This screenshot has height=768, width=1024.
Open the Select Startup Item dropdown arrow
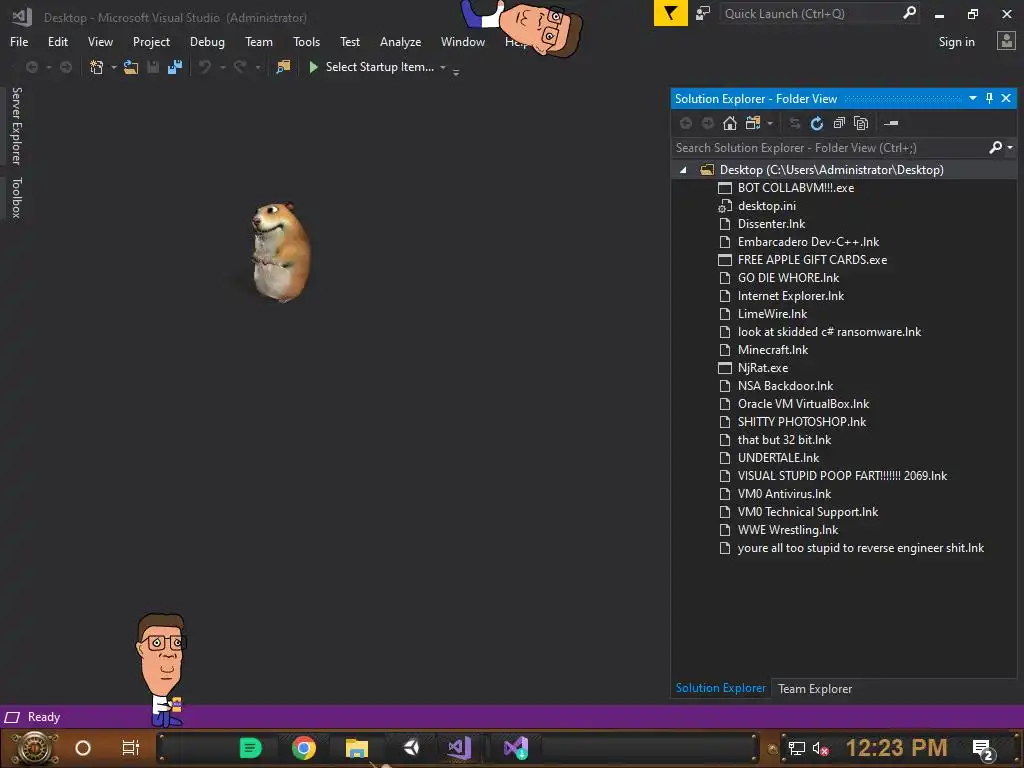tap(443, 67)
